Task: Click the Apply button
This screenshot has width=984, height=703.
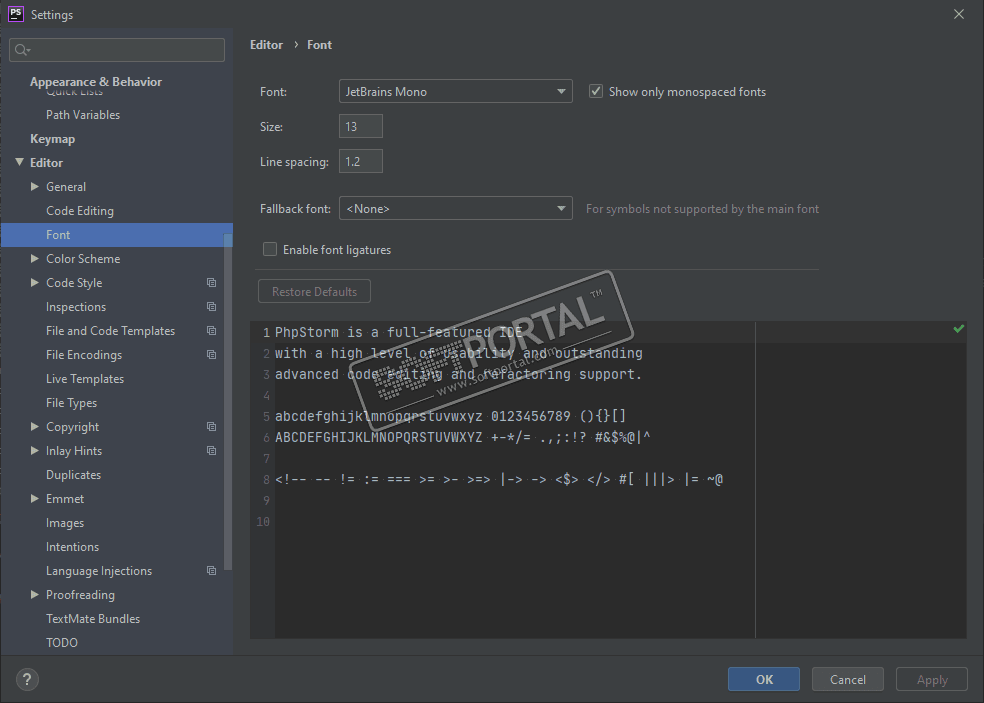Action: pos(932,679)
